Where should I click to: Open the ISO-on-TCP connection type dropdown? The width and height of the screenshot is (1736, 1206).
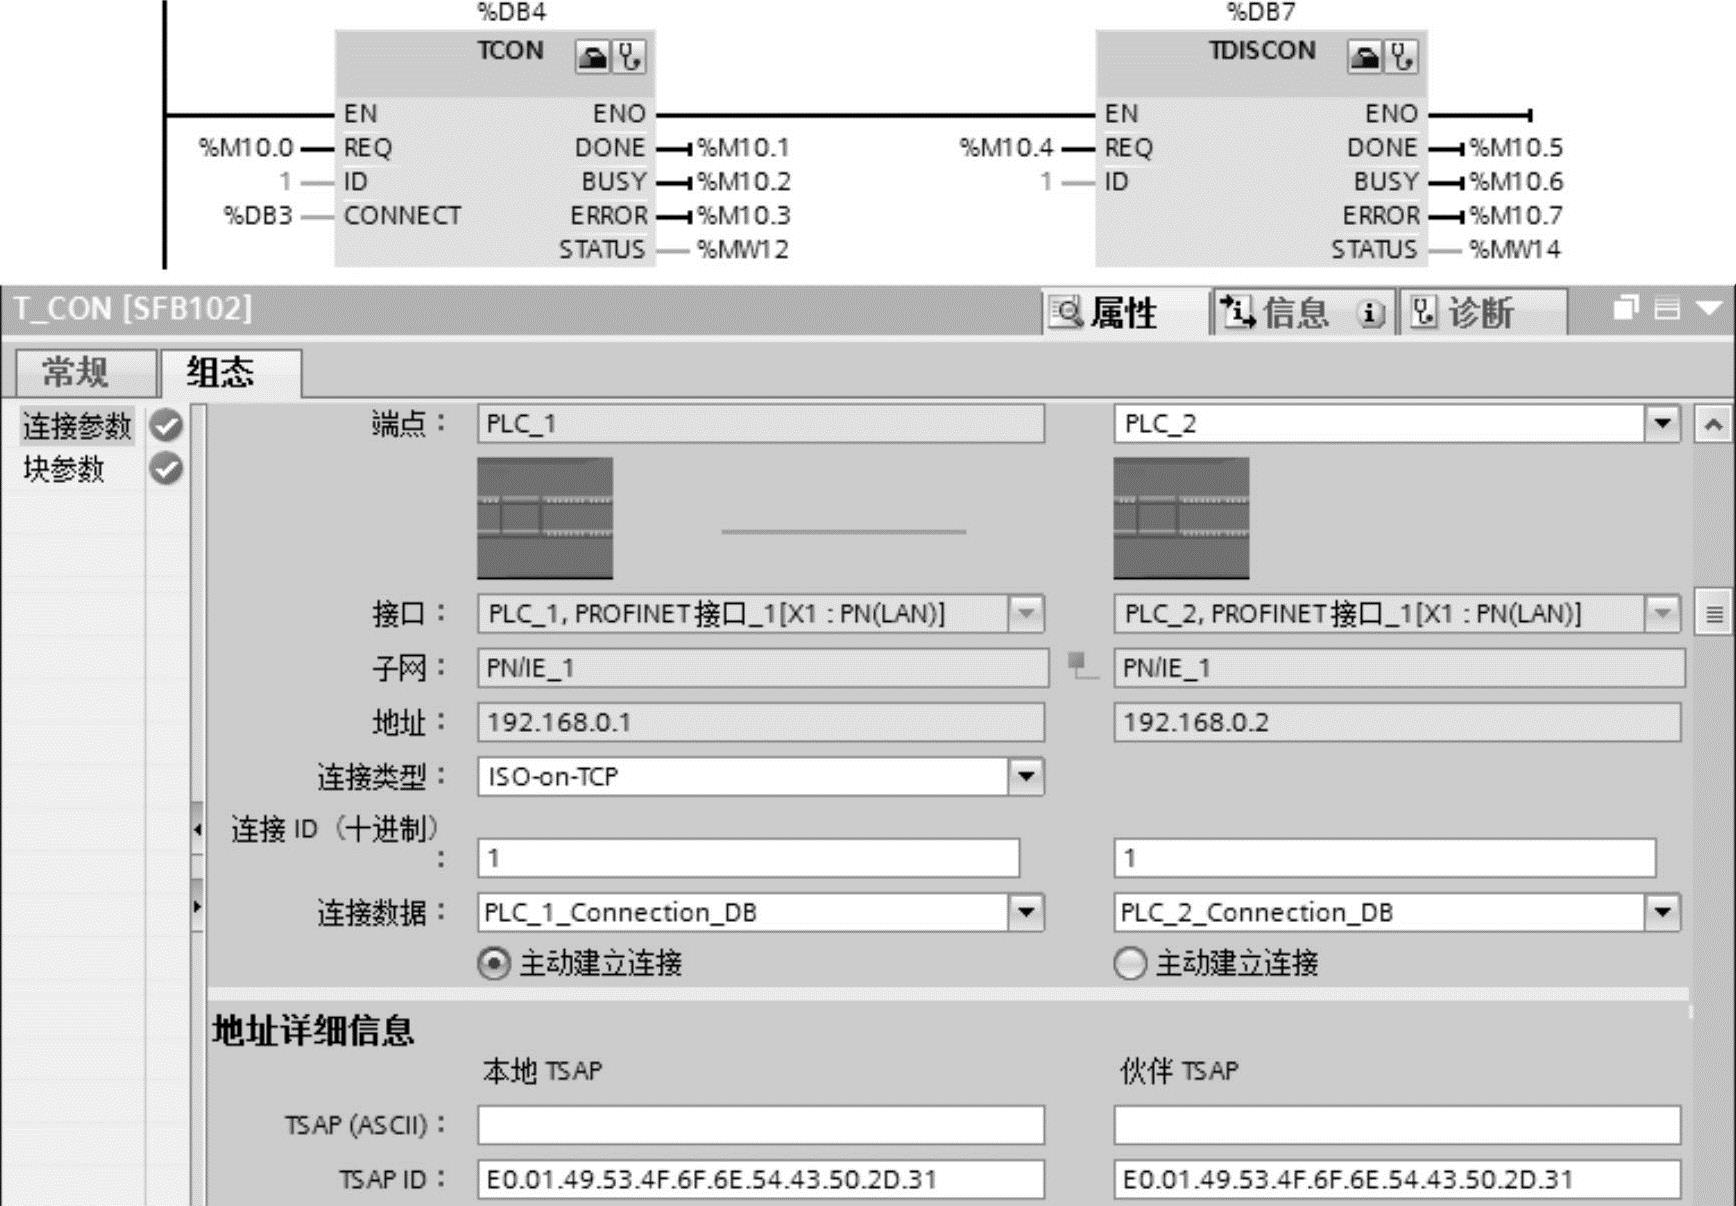point(1026,776)
